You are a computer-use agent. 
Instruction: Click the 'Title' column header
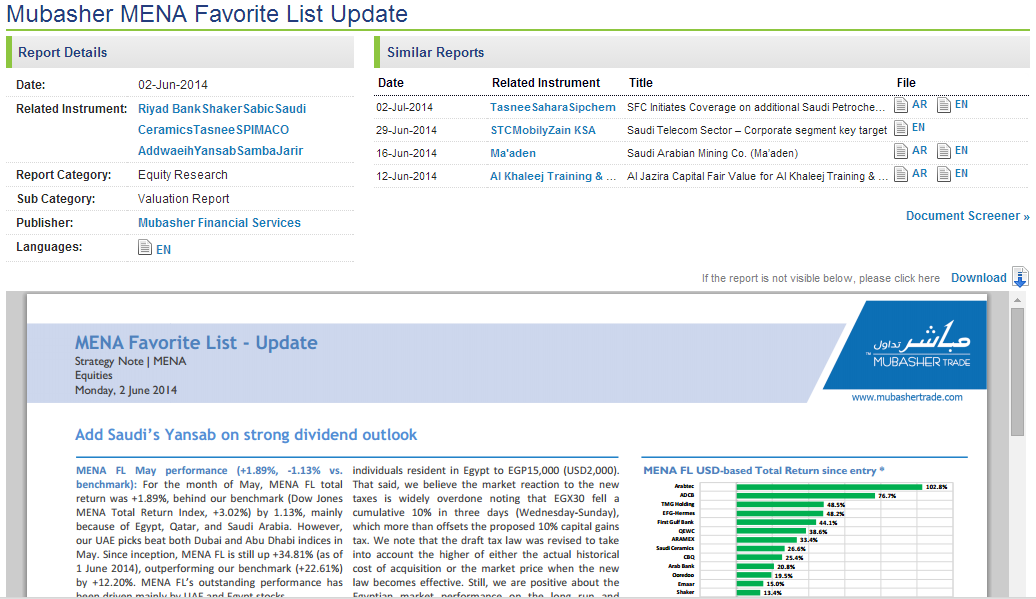[640, 83]
